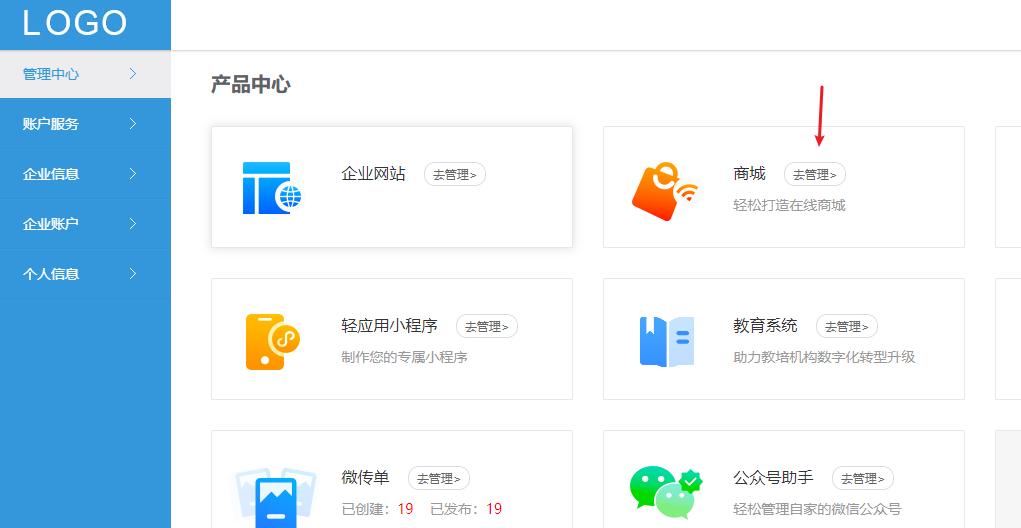Expand the 企业账户 chevron arrow
The image size is (1021, 528).
click(x=133, y=224)
